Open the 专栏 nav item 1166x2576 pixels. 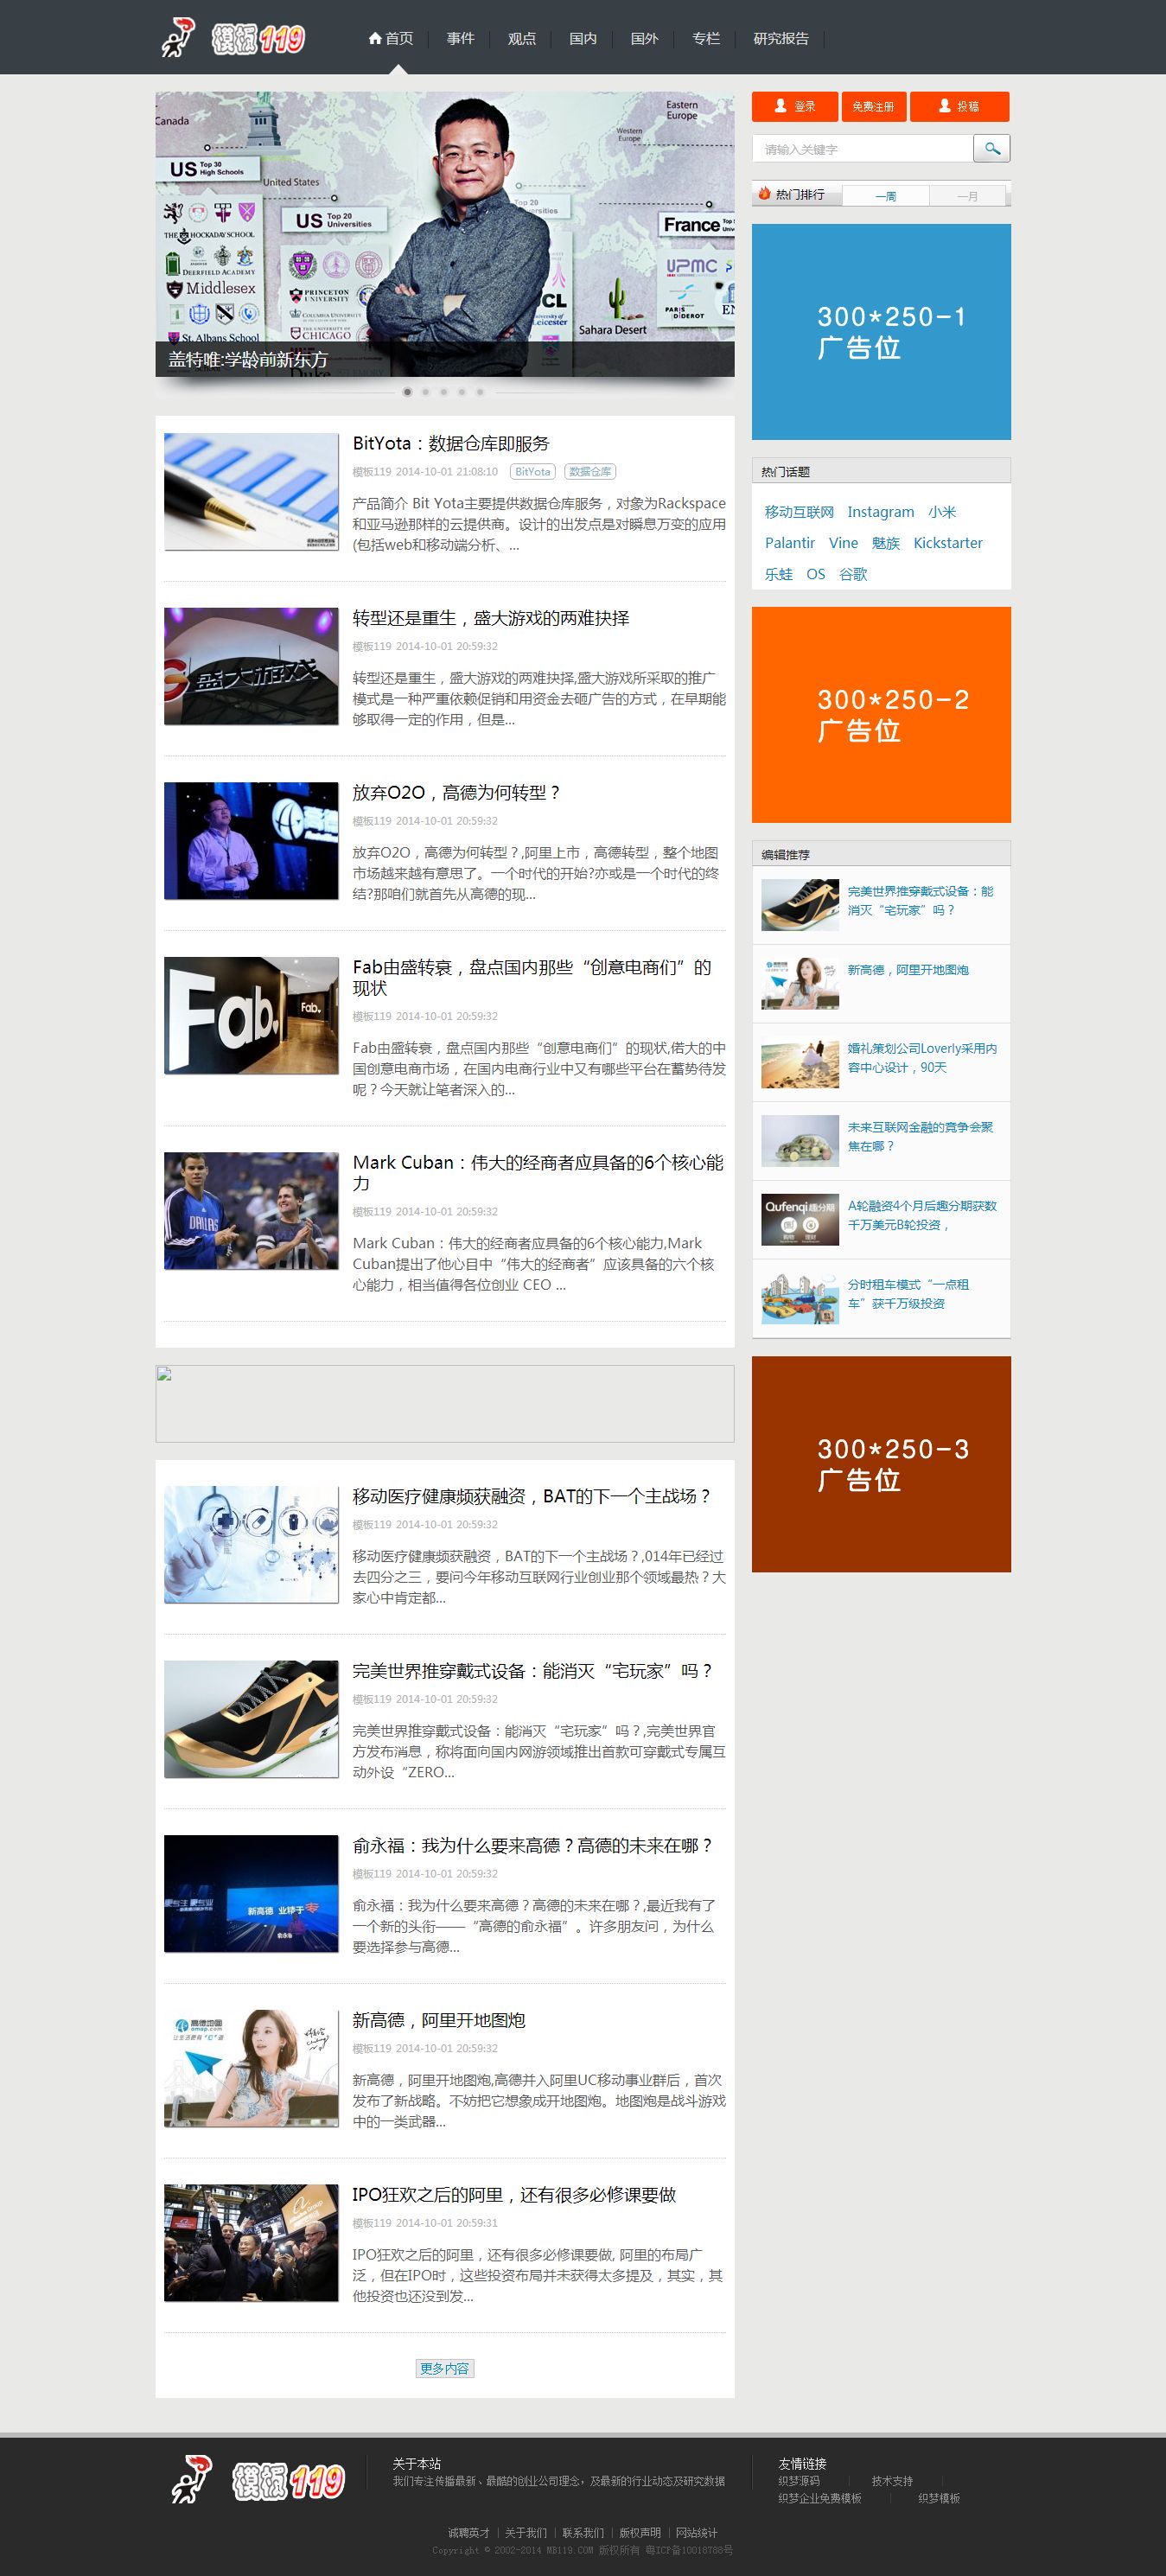pos(706,38)
